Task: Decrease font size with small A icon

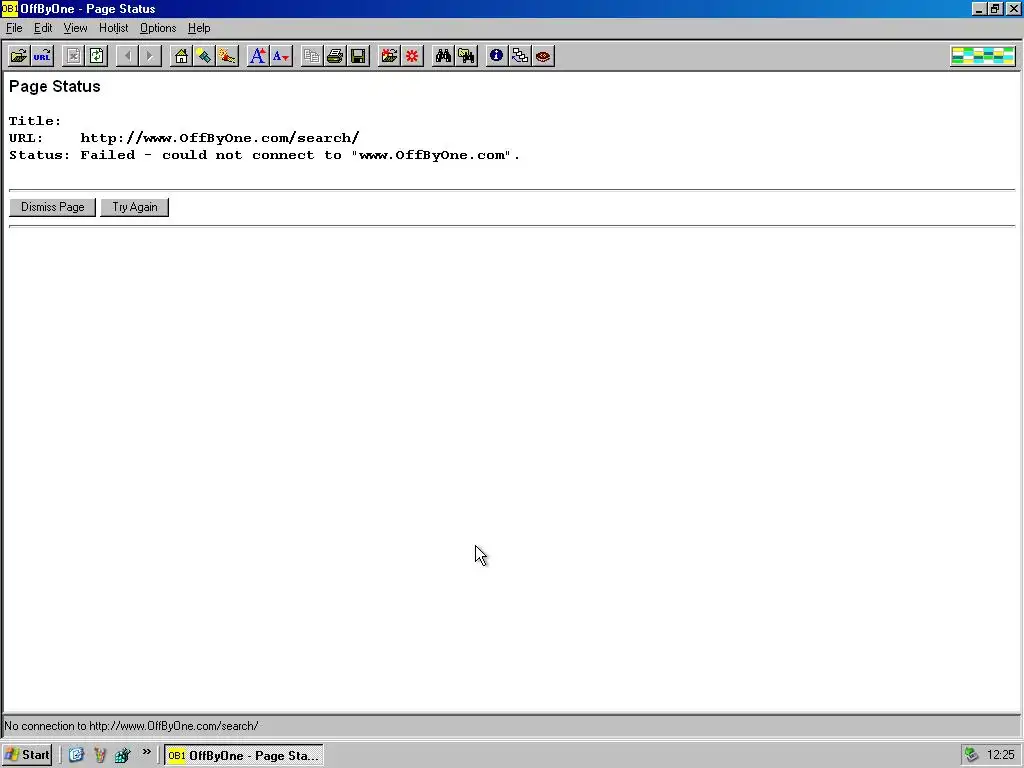Action: click(x=281, y=56)
